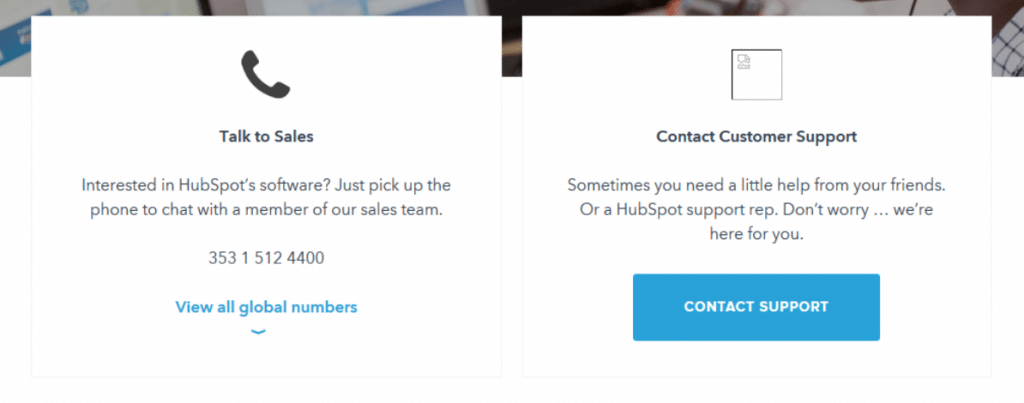Image resolution: width=1024 pixels, height=403 pixels.
Task: Click the phone number 353 1 512 4400
Action: (x=266, y=258)
